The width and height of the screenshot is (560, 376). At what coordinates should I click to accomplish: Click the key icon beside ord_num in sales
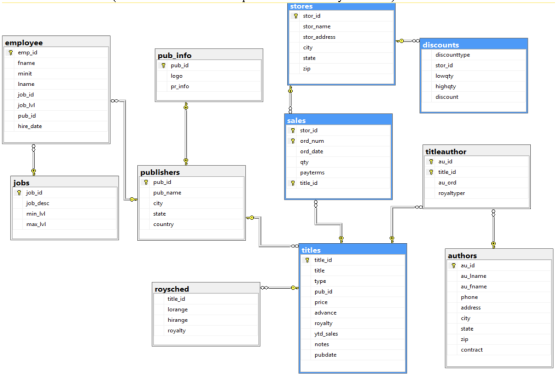click(293, 141)
